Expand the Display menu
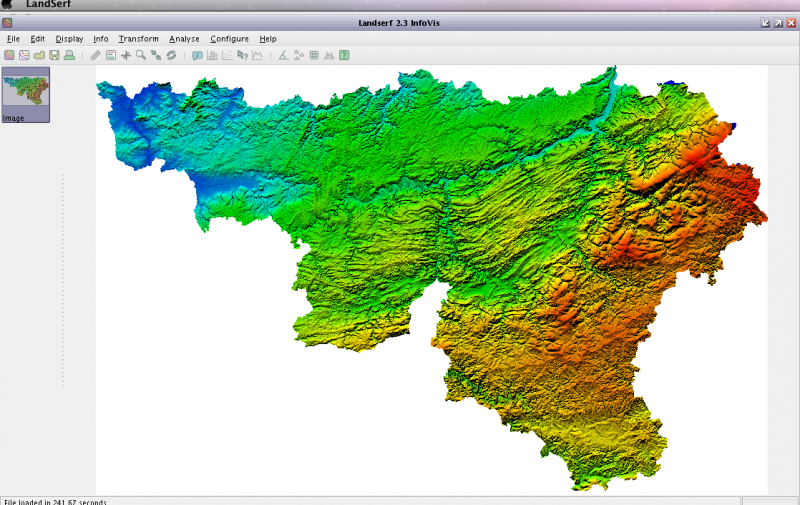Screen dimensions: 800x505 [x=69, y=39]
